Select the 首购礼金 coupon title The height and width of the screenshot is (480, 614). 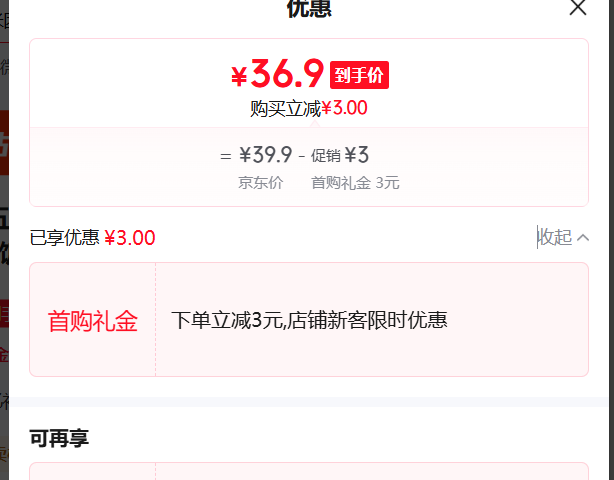pos(93,321)
